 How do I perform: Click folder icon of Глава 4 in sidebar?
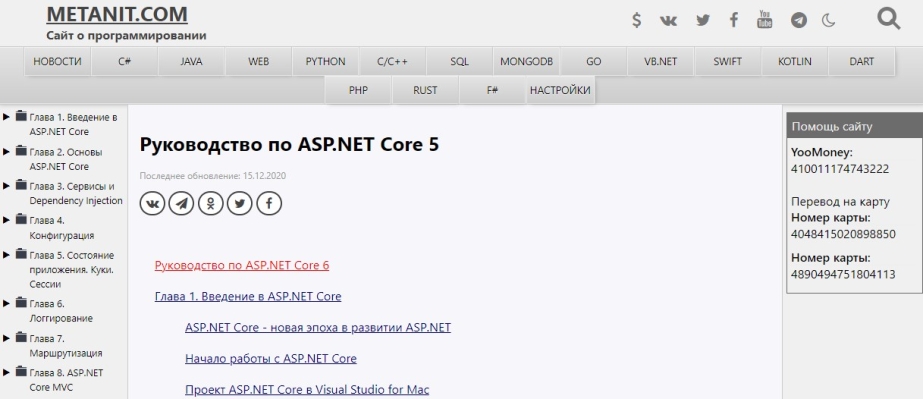(21, 220)
